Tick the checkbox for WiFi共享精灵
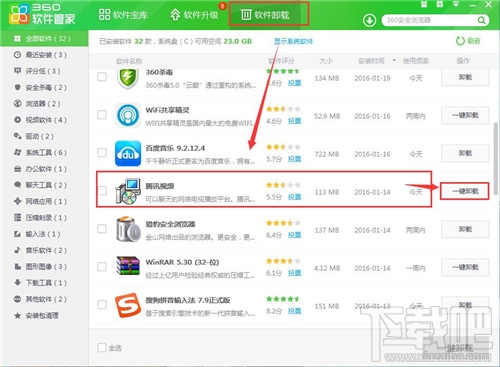The image size is (500, 367). (x=102, y=115)
